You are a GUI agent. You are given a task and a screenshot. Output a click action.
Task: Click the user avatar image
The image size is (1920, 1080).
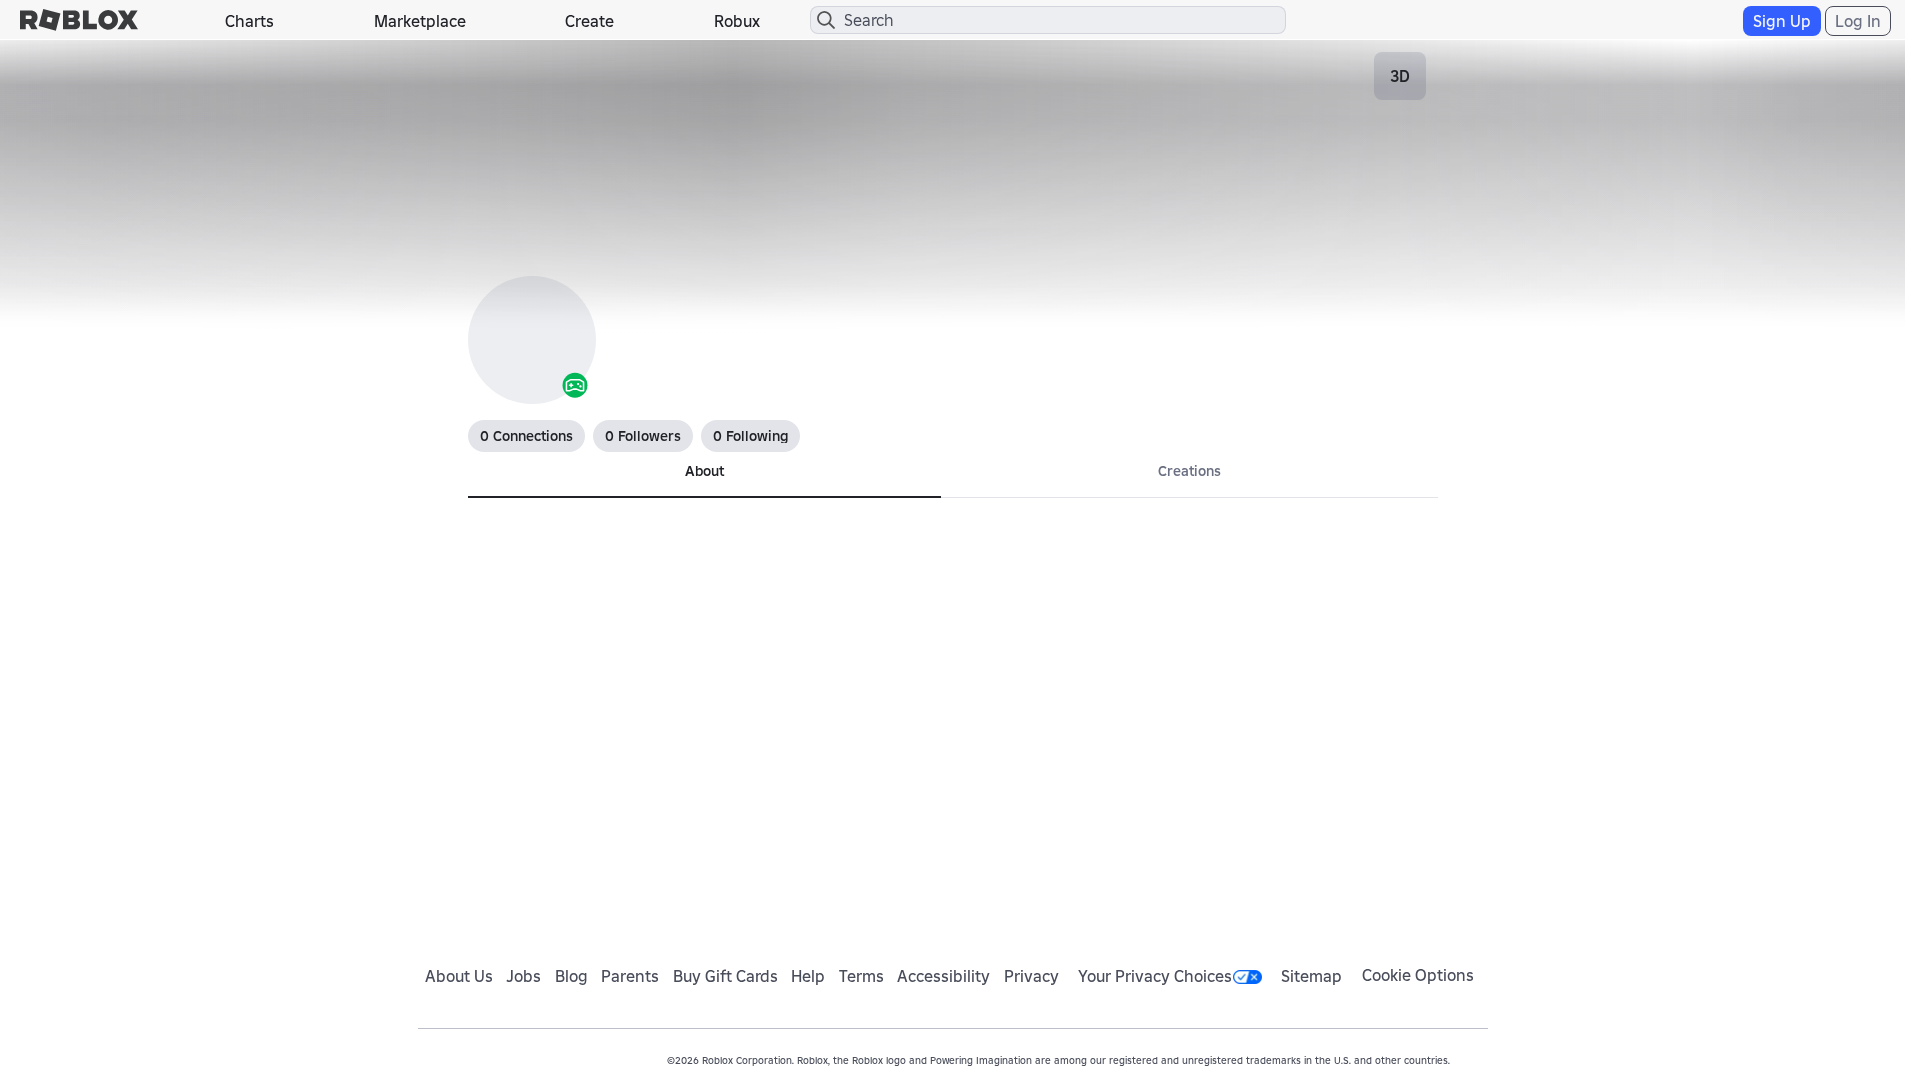point(531,339)
